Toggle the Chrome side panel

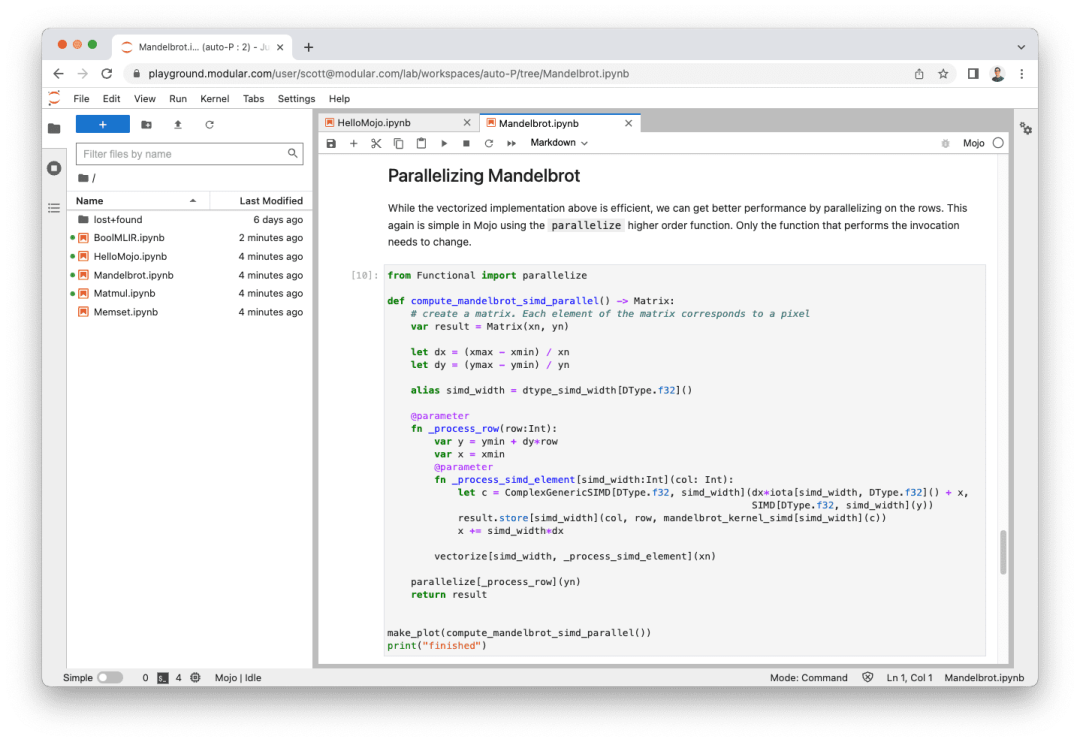pyautogui.click(x=973, y=74)
